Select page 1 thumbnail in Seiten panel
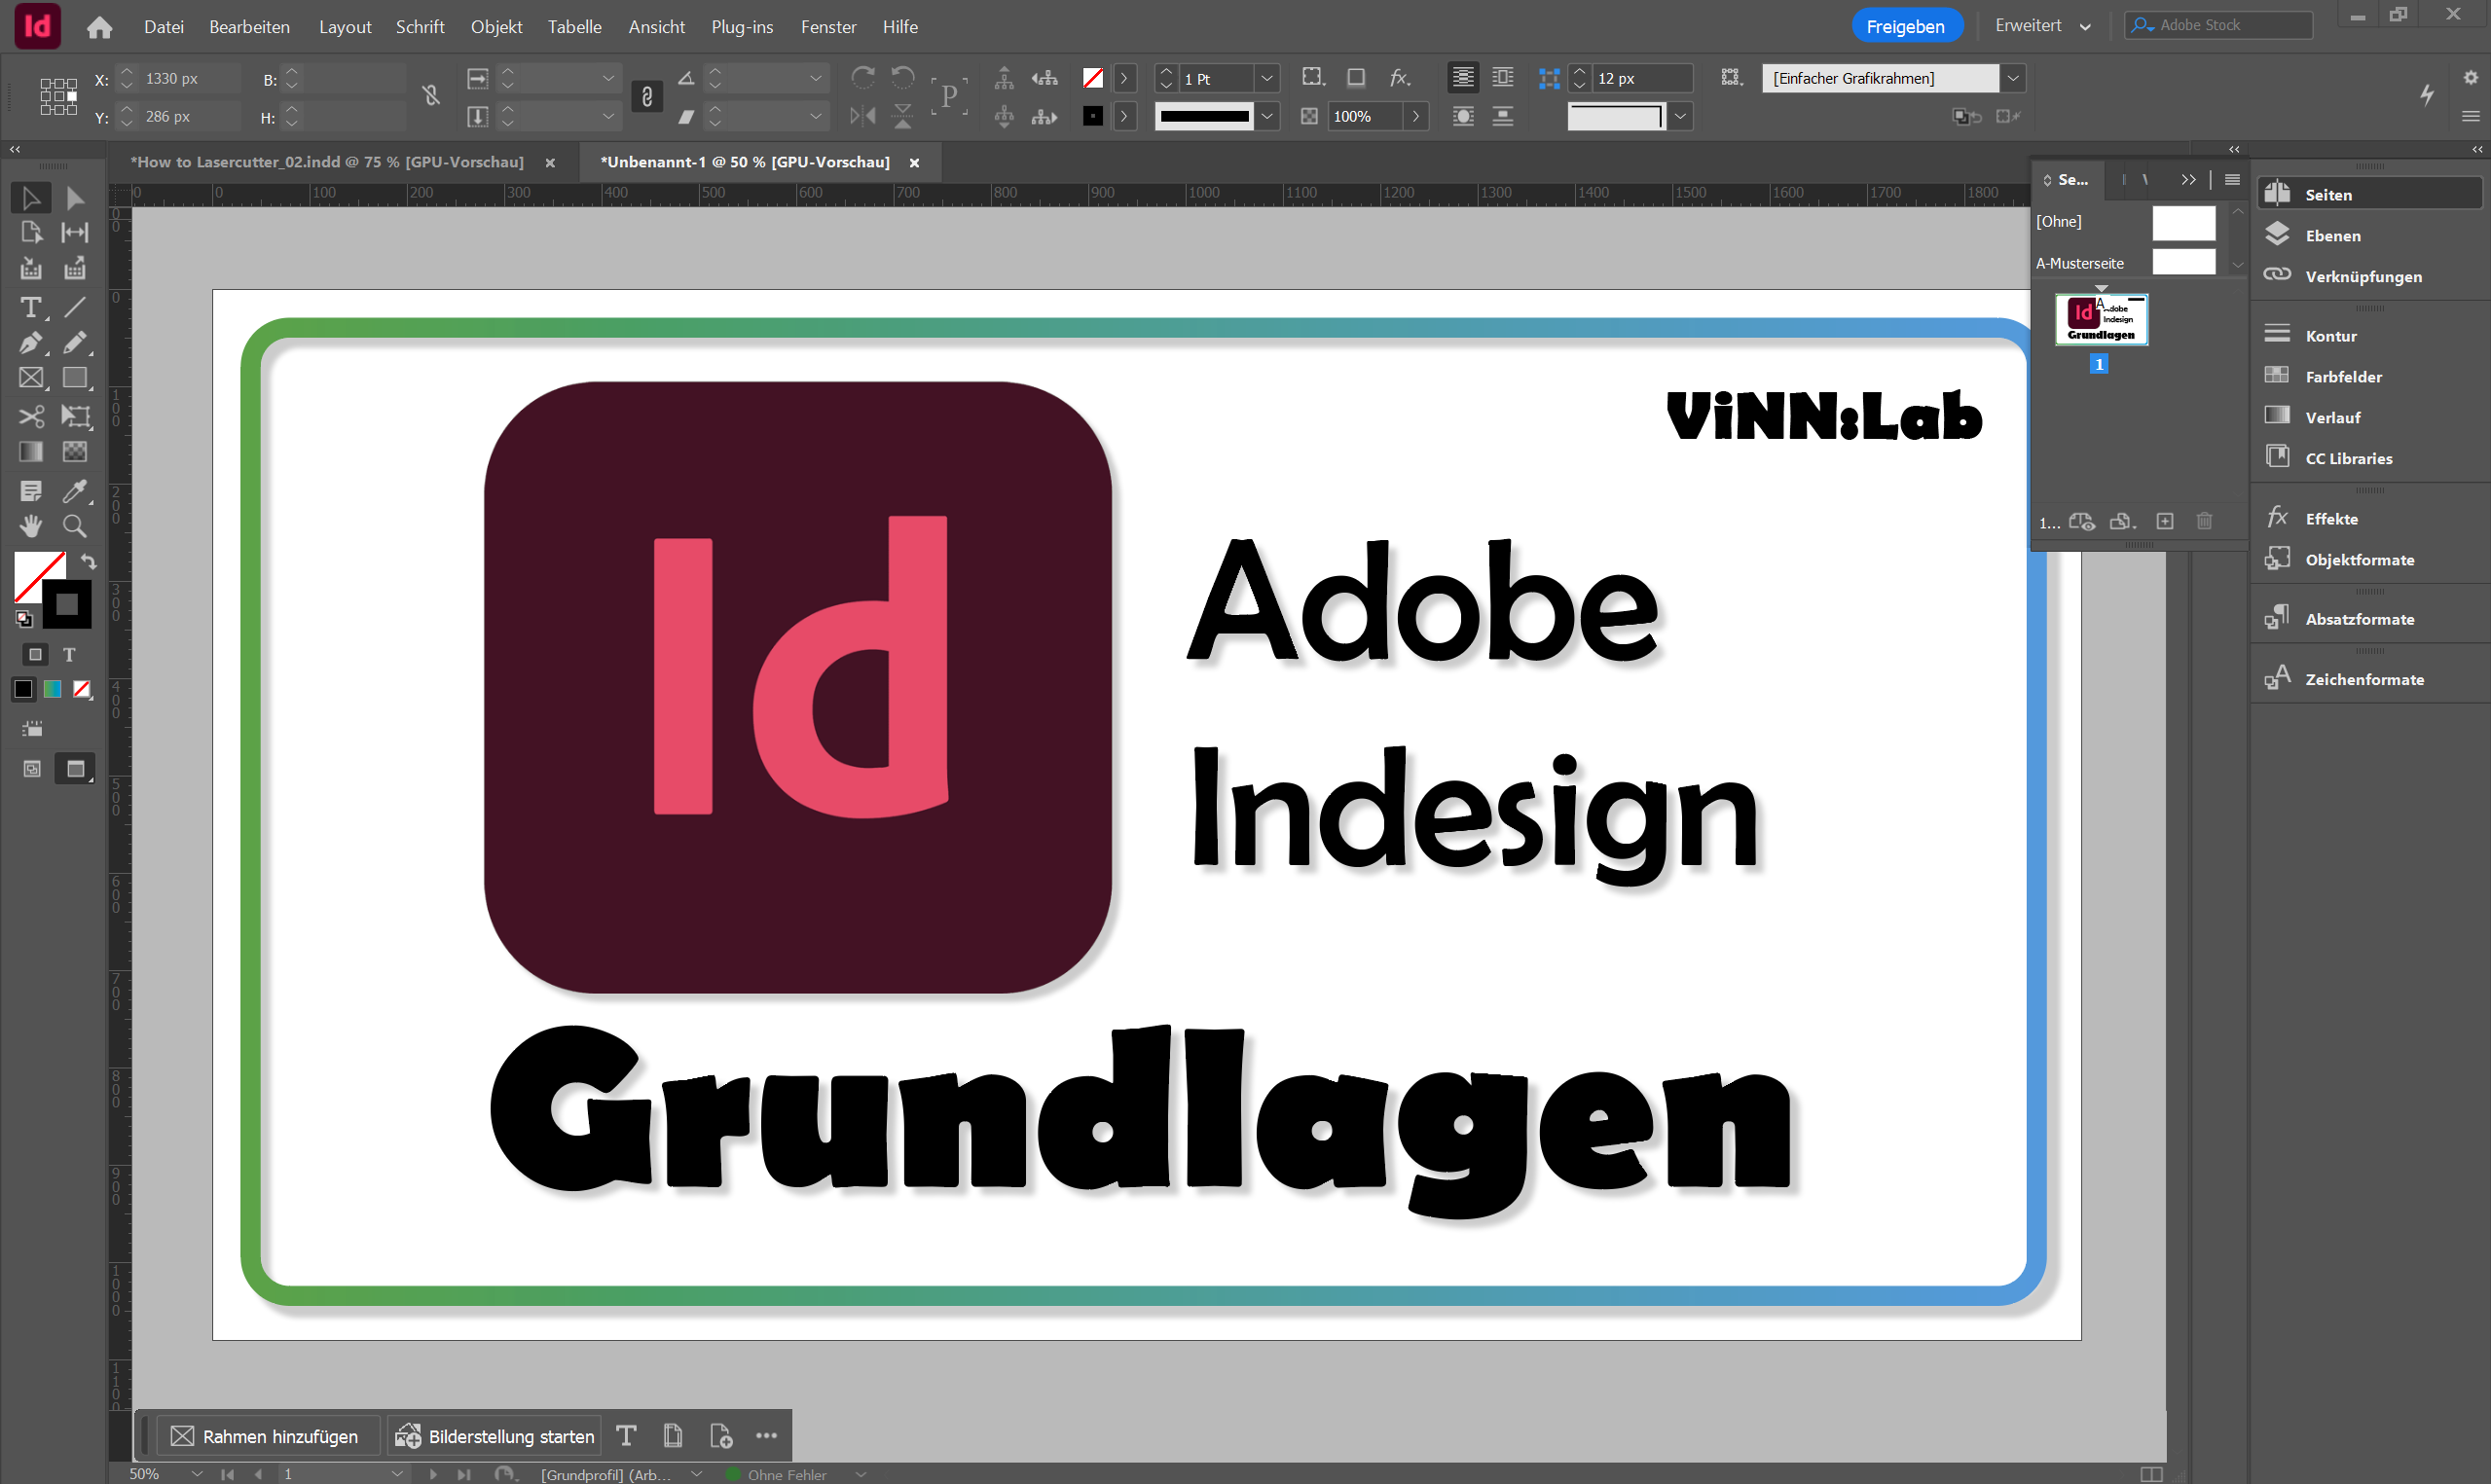The image size is (2491, 1484). (x=2101, y=320)
